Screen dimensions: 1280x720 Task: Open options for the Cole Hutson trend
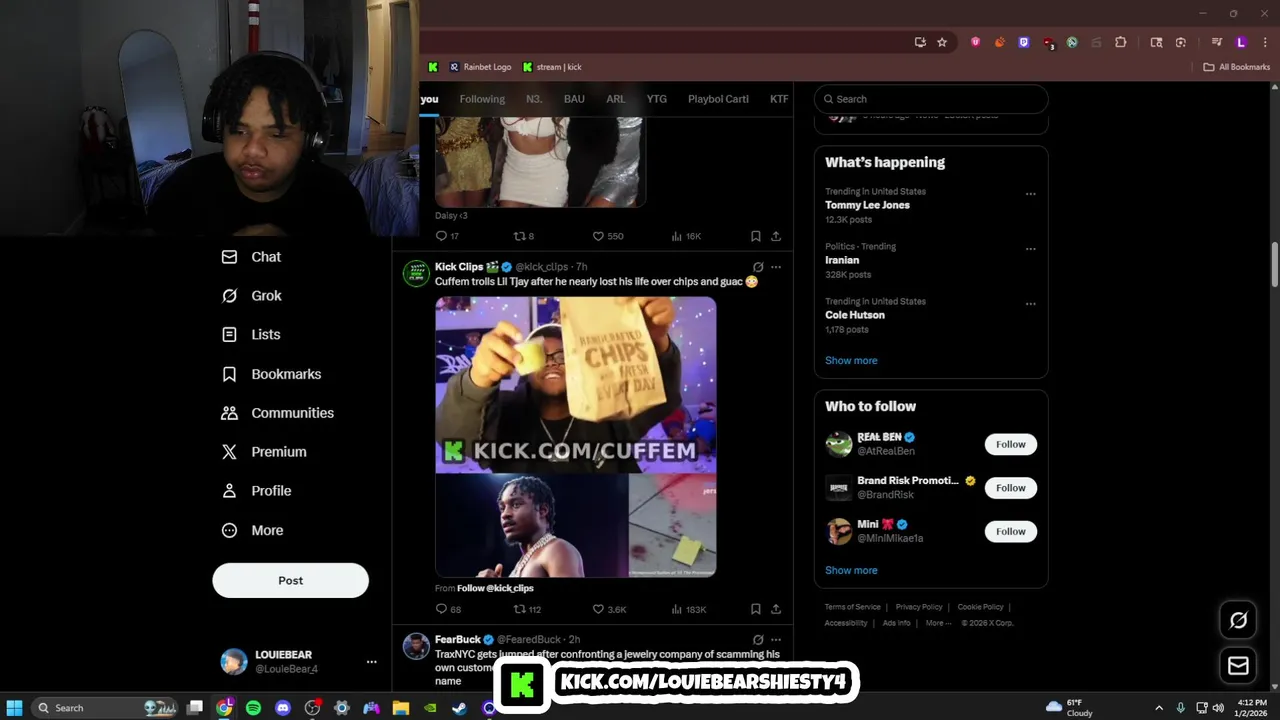coord(1030,304)
